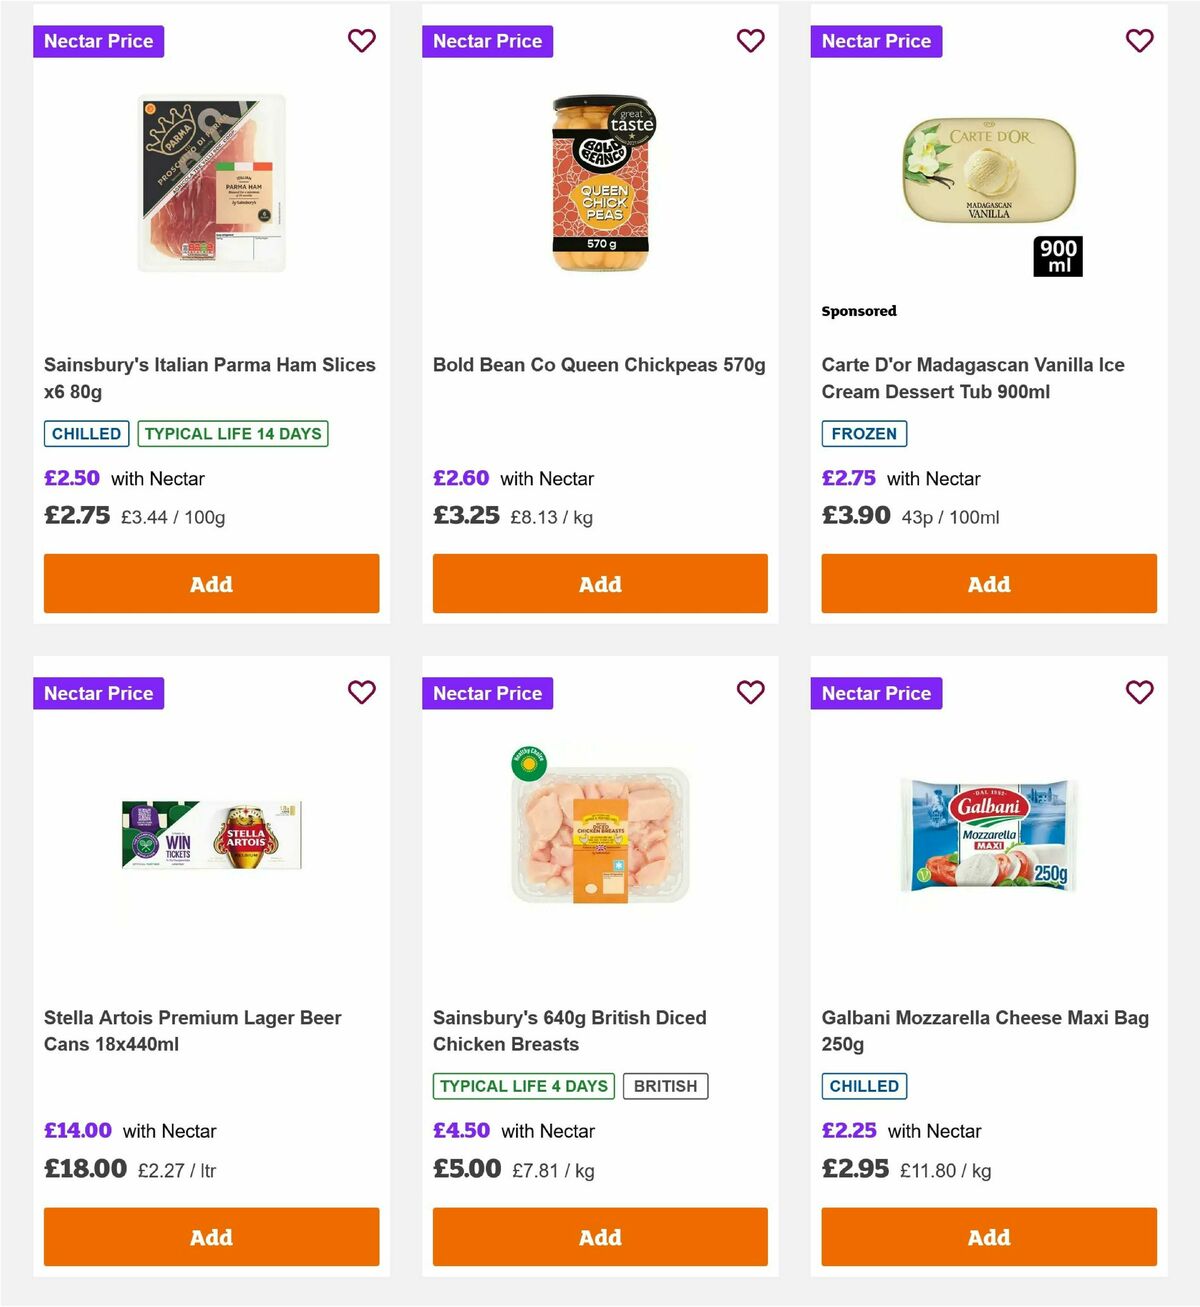Open Bold Bean Co Queen Chickpeas 570g product page
1200x1307 pixels.
(599, 365)
